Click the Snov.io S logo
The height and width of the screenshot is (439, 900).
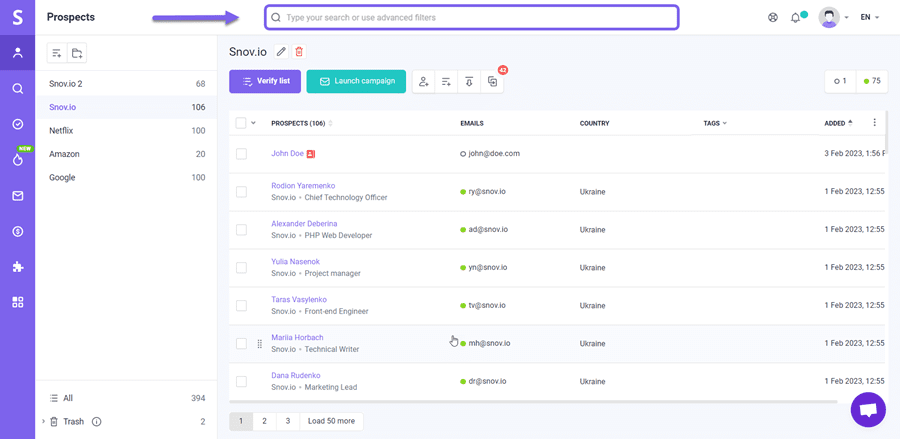tap(17, 17)
